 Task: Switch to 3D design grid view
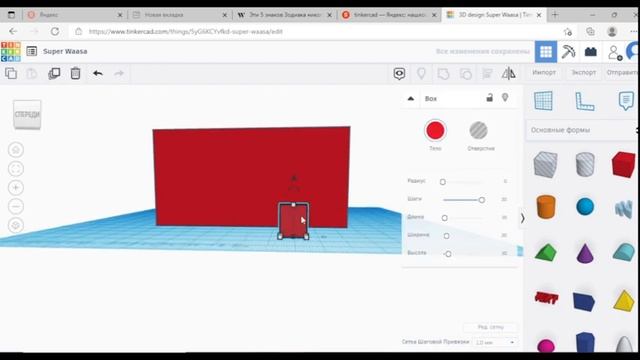546,51
